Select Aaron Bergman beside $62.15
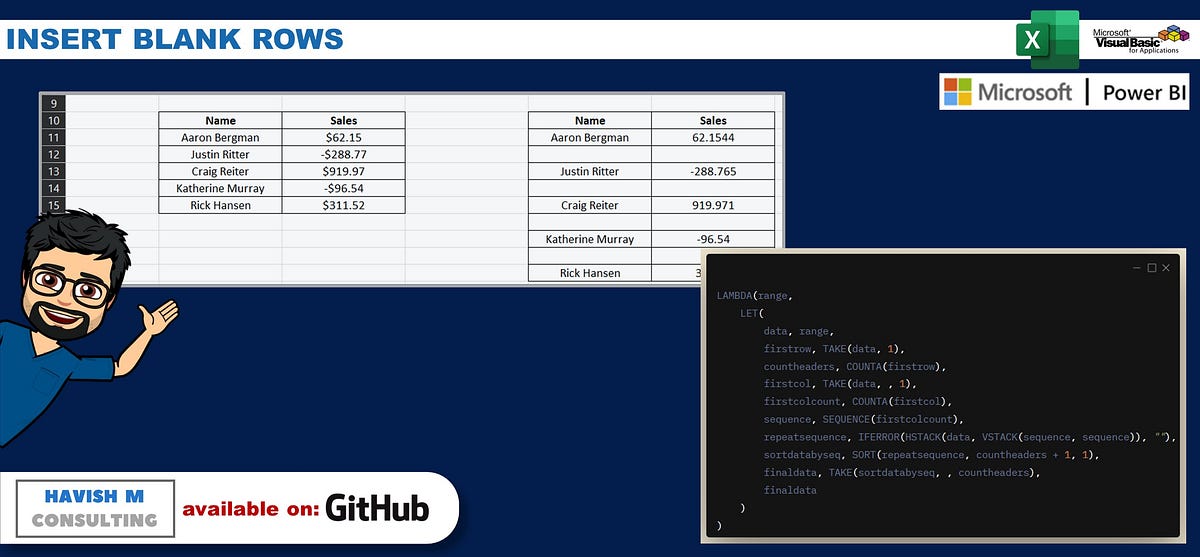Screen dimensions: 1200x557 point(220,137)
